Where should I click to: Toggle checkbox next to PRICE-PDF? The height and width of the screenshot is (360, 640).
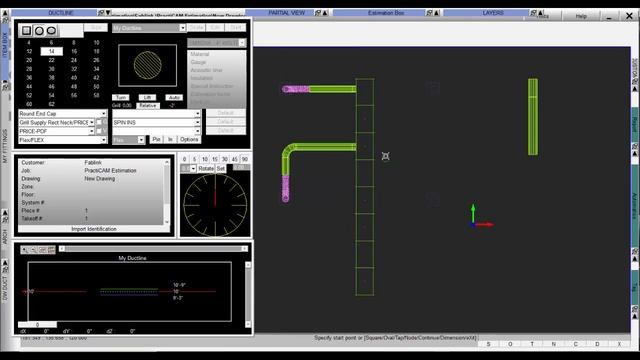click(99, 131)
